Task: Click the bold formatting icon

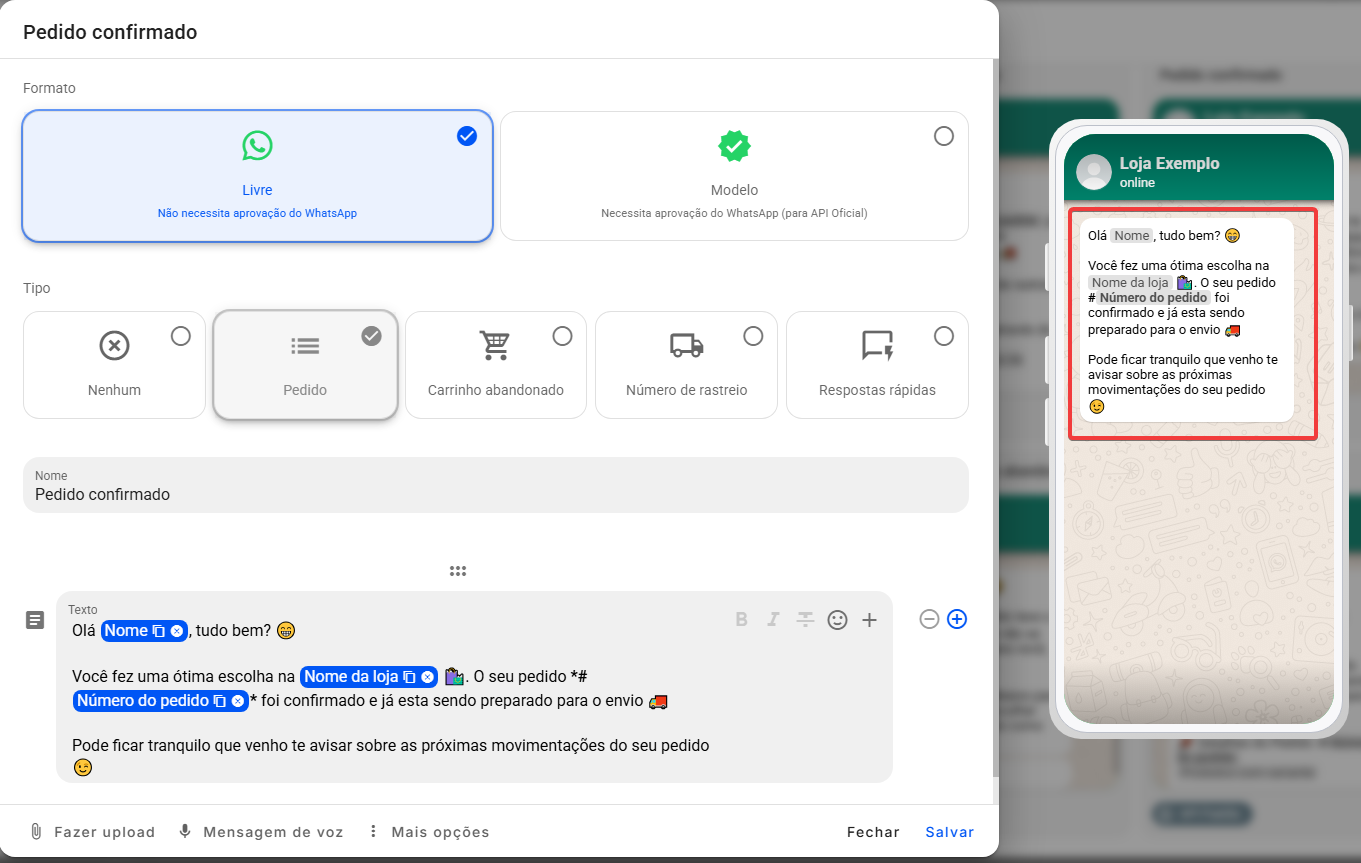Action: [x=742, y=619]
